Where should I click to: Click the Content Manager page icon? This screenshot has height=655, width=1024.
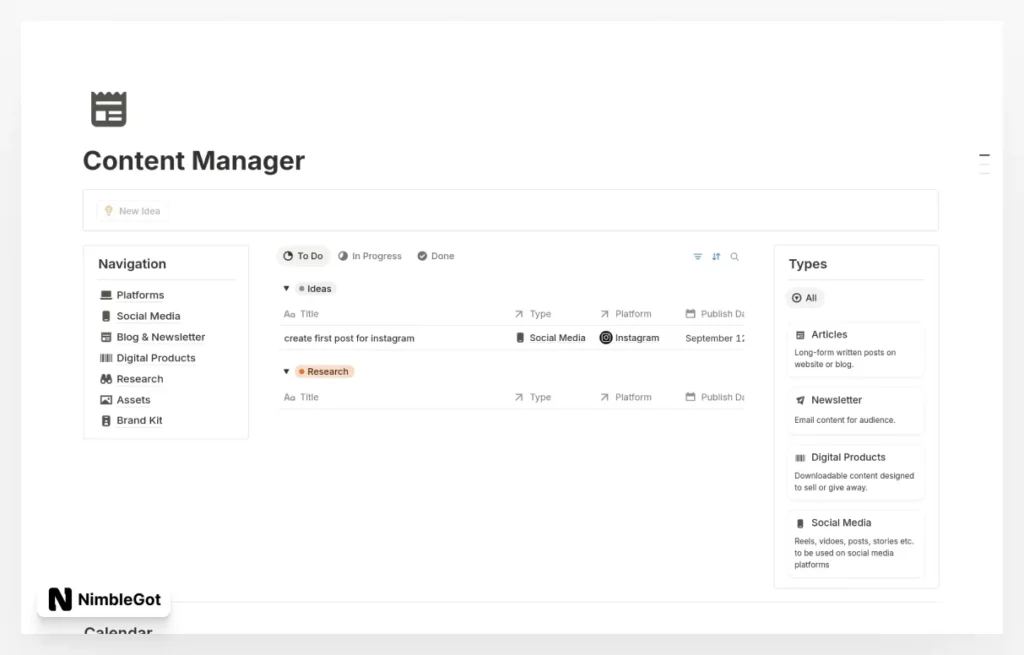tap(108, 108)
